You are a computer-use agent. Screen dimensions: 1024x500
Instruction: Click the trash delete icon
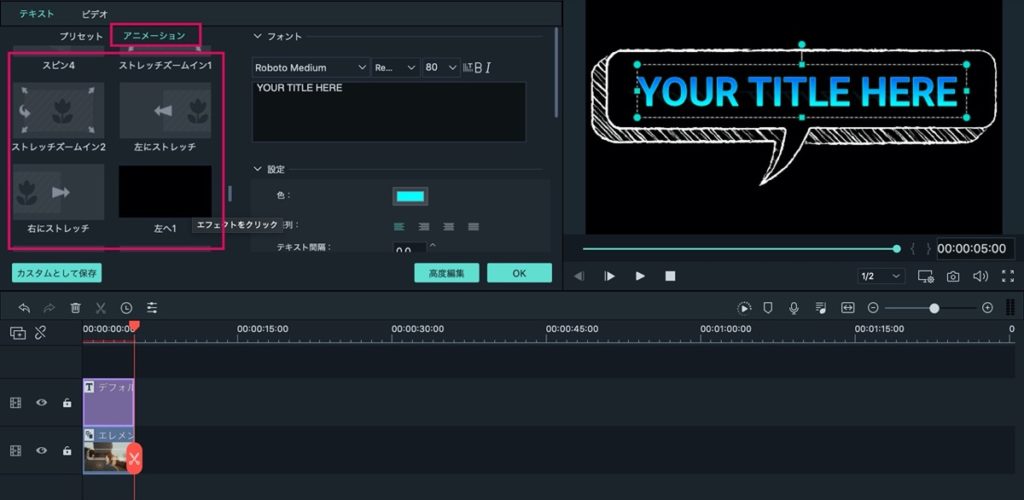tap(75, 308)
